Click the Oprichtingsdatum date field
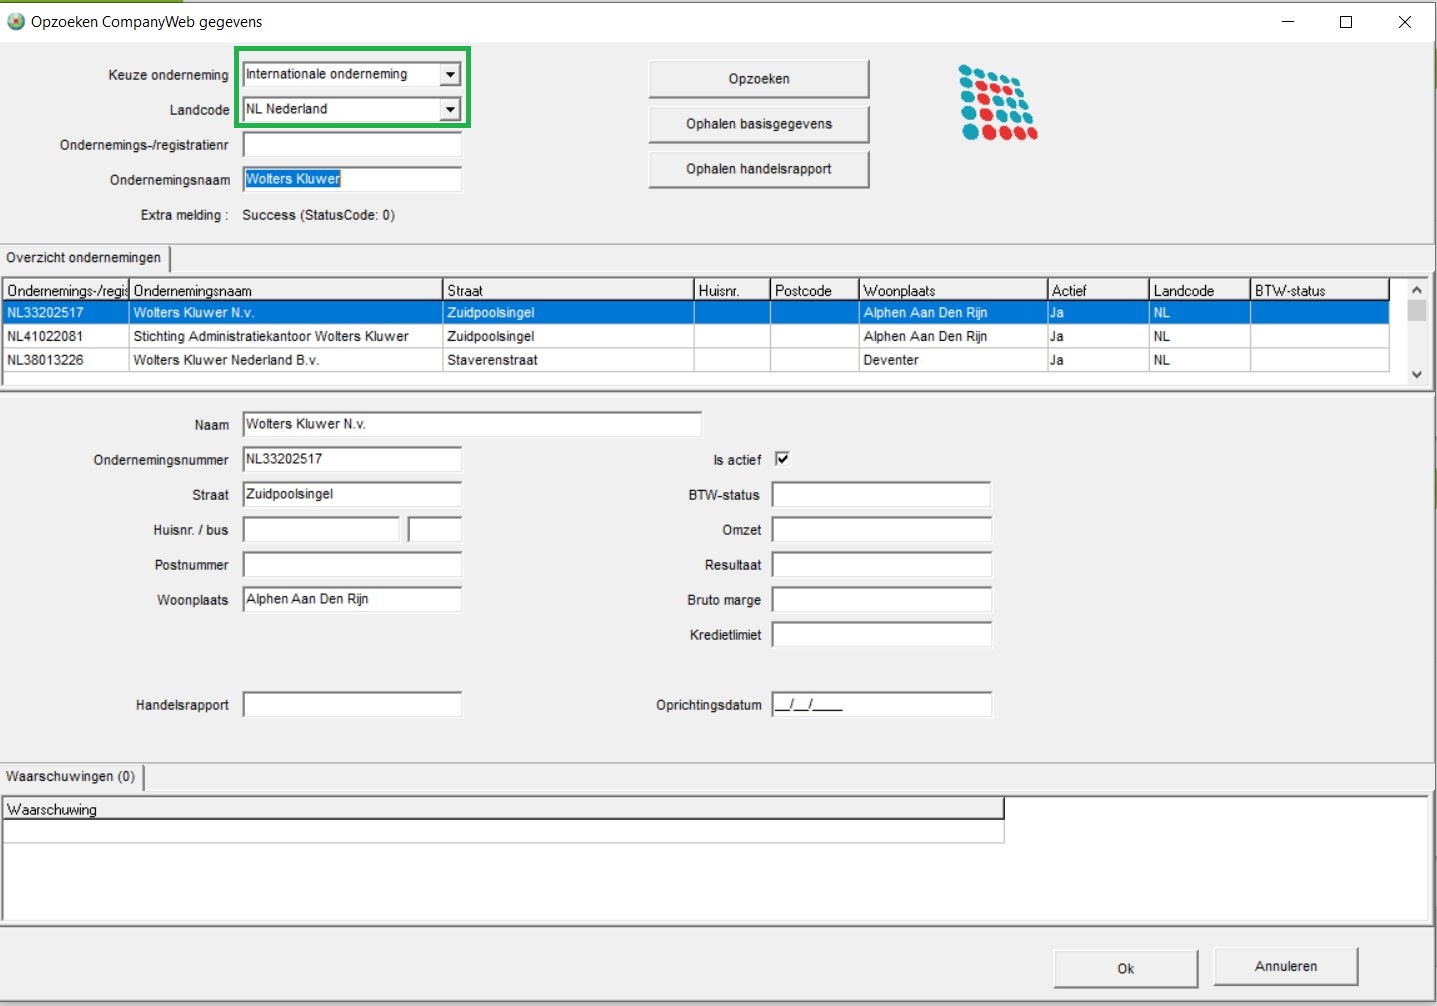The width and height of the screenshot is (1437, 1006). pos(881,705)
